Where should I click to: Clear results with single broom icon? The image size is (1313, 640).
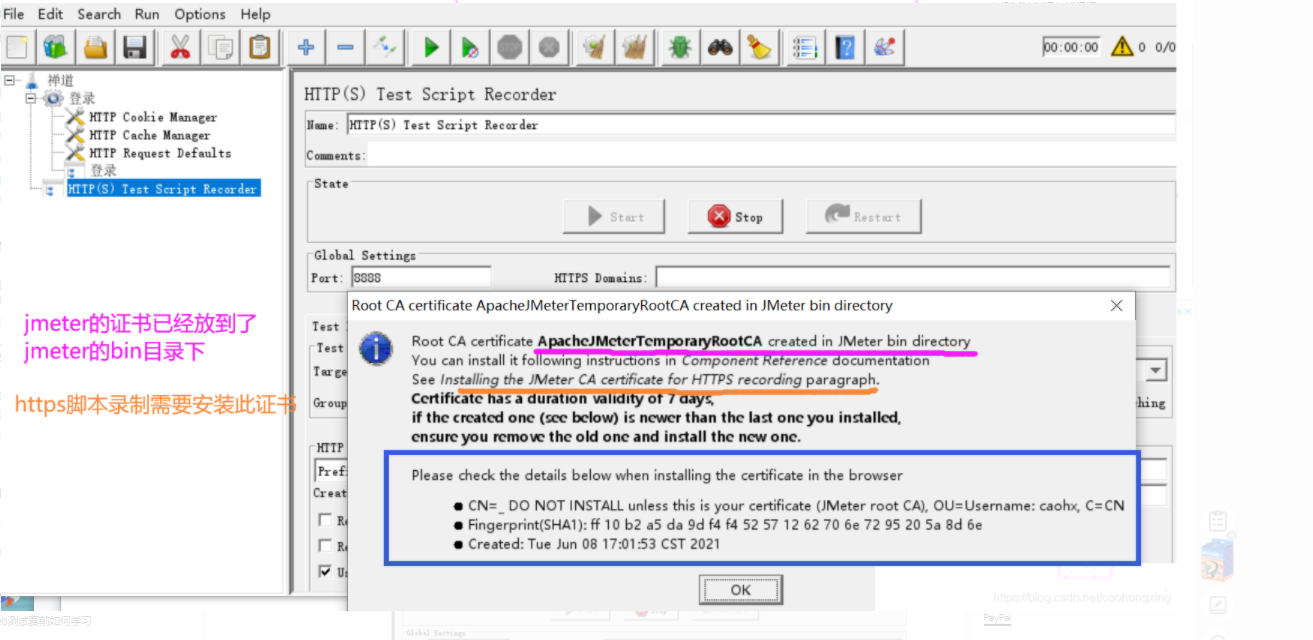click(x=595, y=47)
